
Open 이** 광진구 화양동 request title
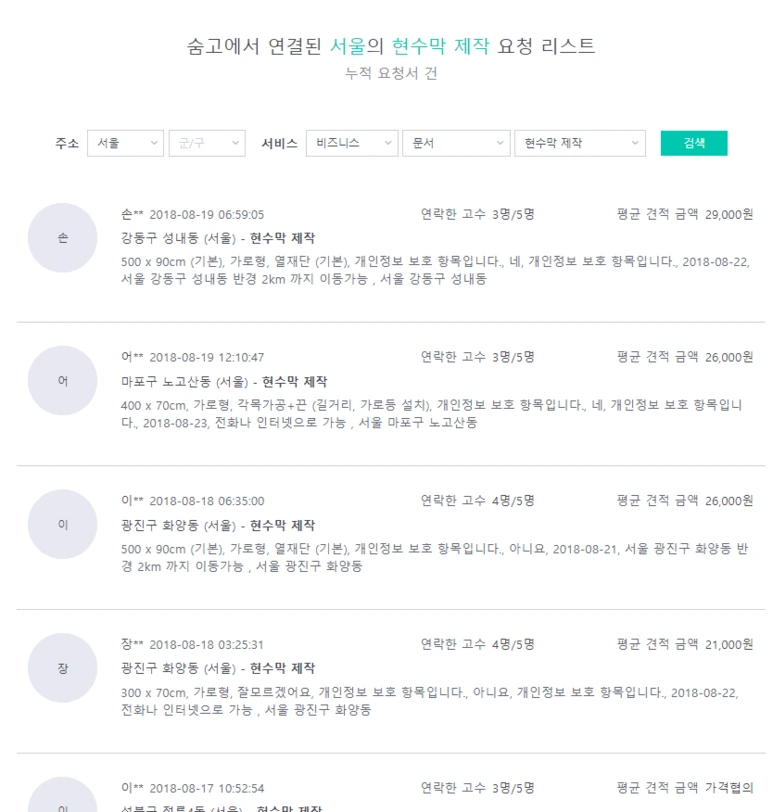pyautogui.click(x=217, y=525)
